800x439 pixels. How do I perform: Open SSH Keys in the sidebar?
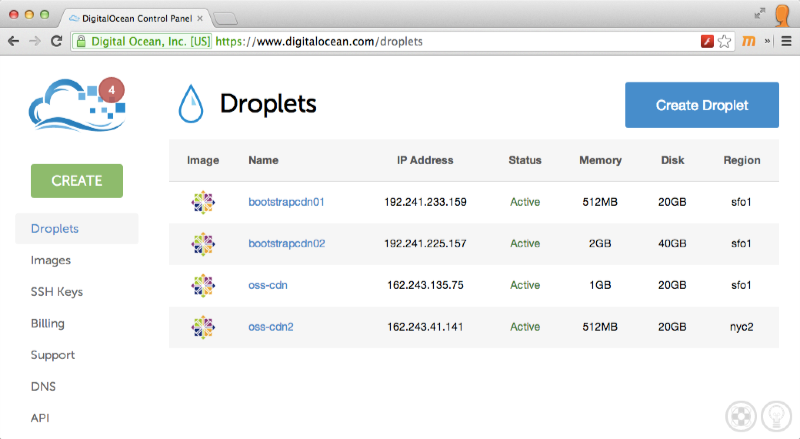tap(57, 292)
